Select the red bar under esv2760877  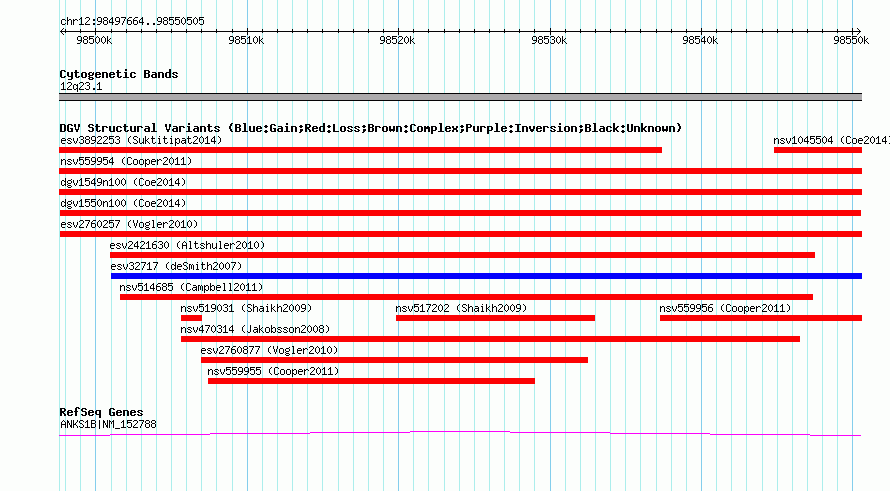click(394, 360)
